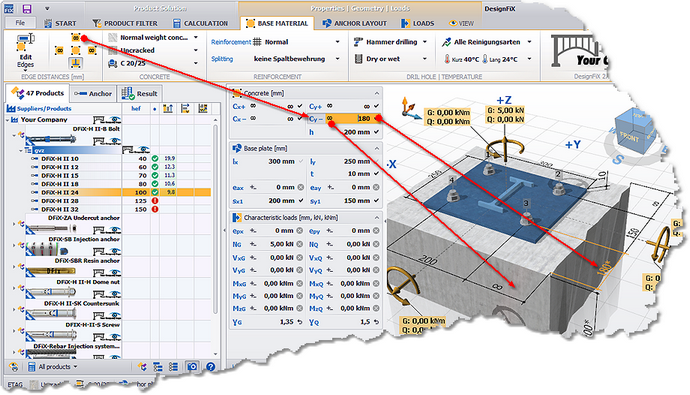Open the Result tab
Viewport: 690px width, 395px height.
(139, 93)
